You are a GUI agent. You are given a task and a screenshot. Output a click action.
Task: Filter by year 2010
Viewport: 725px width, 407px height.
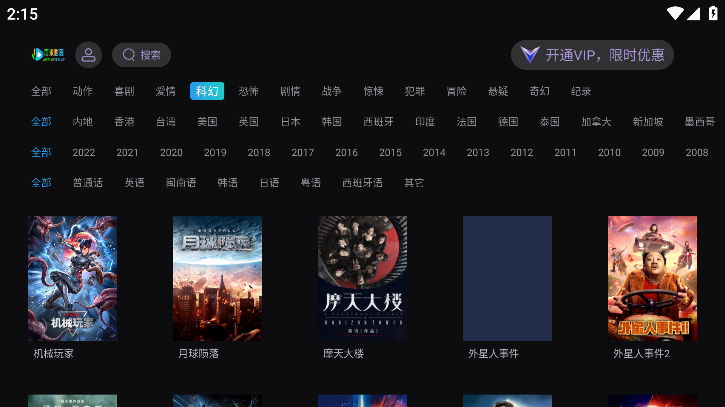pos(609,152)
